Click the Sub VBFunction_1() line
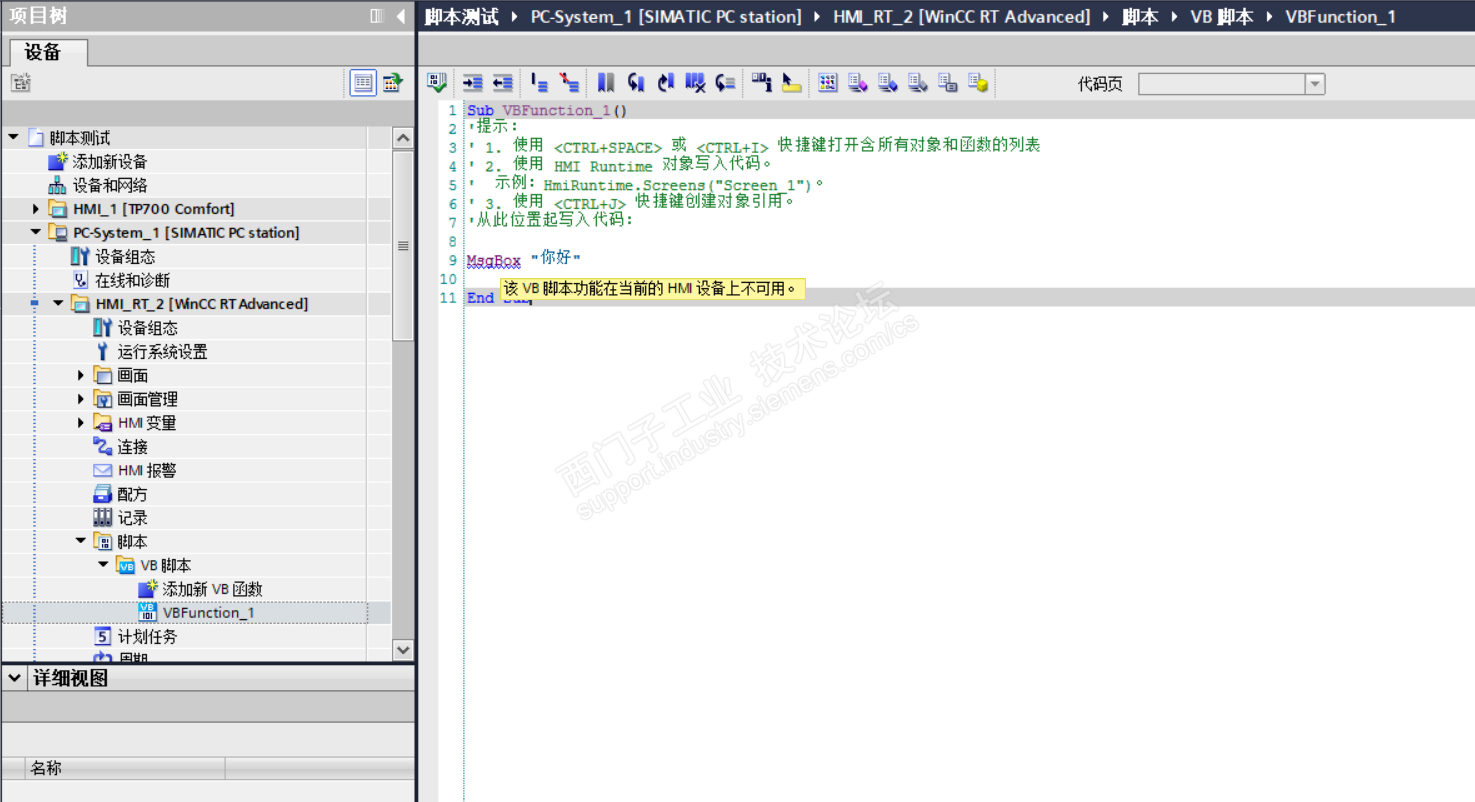The image size is (1475, 802). pyautogui.click(x=547, y=110)
